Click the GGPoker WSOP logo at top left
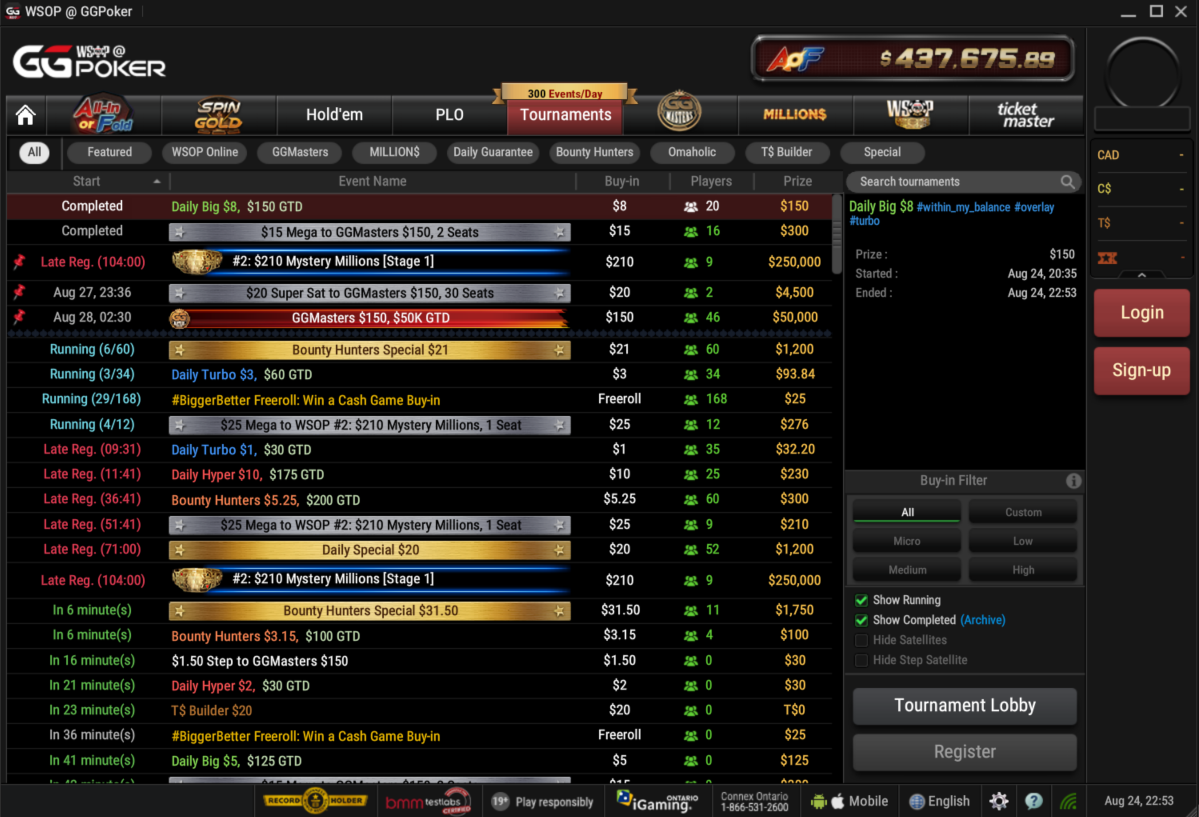The width and height of the screenshot is (1199, 817). (89, 62)
